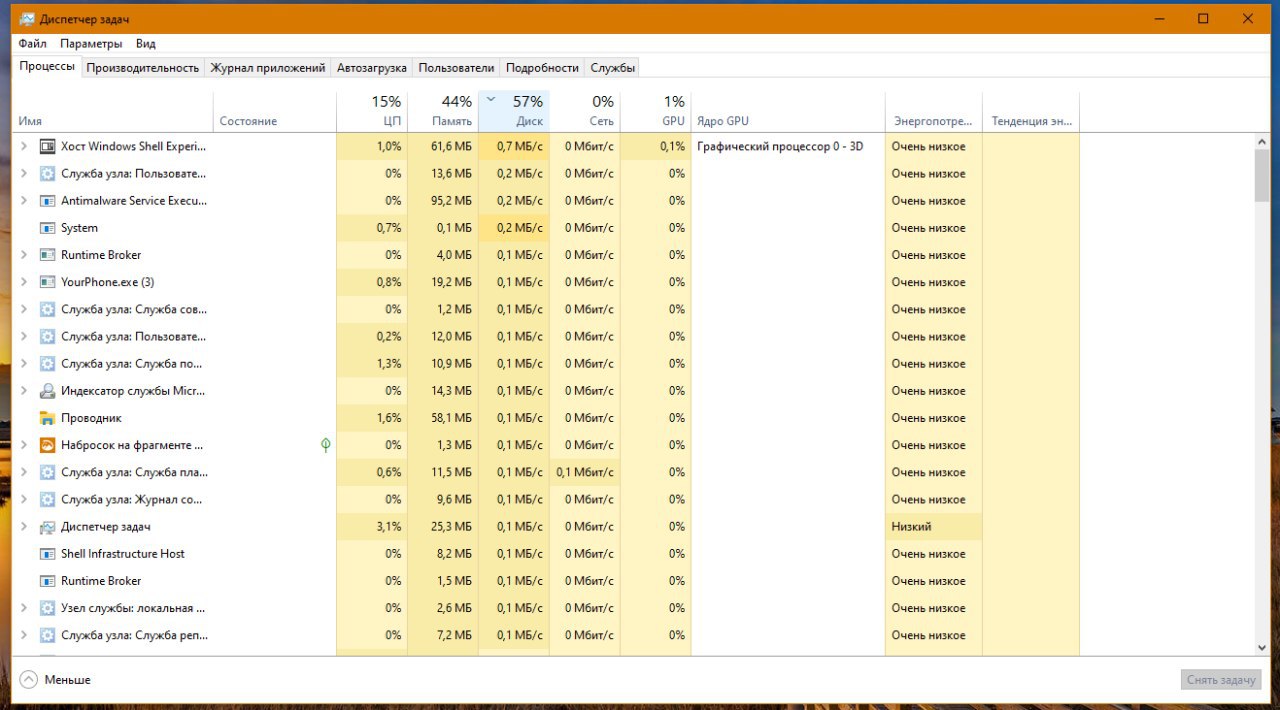Click the 0,1 Мбит/с network cell
The width and height of the screenshot is (1280, 710).
[x=585, y=472]
